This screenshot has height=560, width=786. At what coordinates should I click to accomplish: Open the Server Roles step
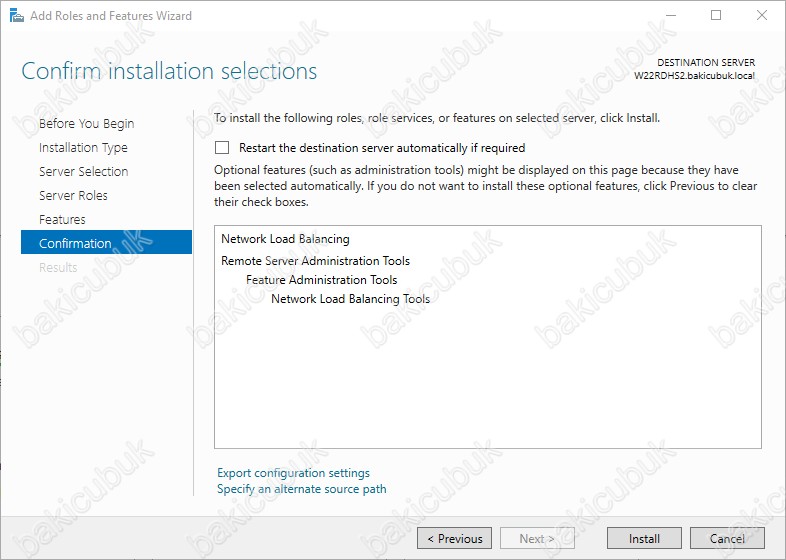[x=73, y=196]
